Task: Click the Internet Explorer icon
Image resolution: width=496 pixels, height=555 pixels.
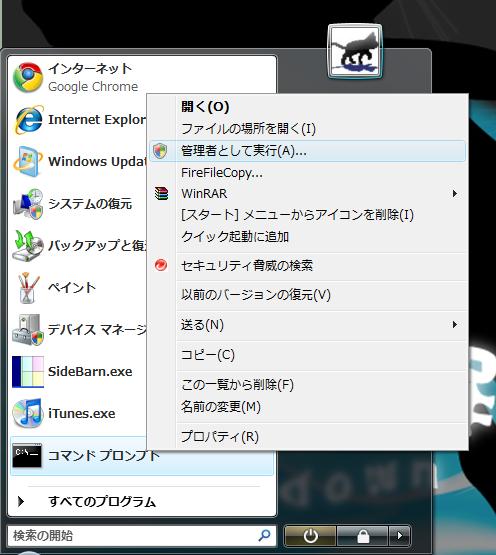Action: (28, 119)
